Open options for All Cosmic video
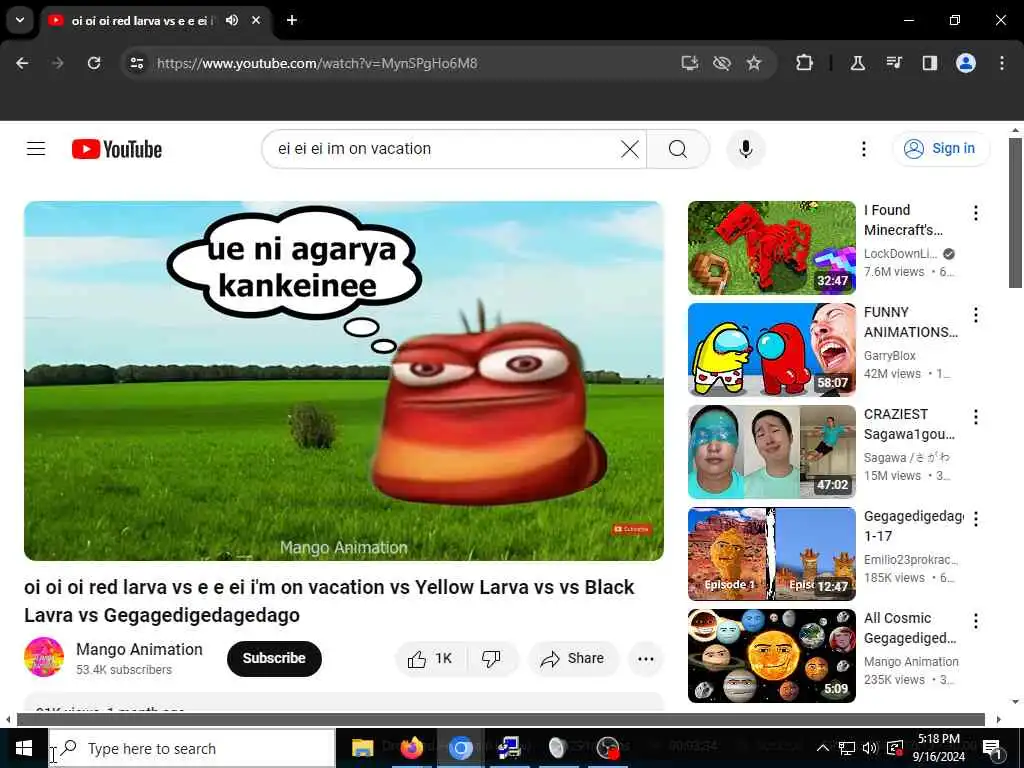This screenshot has height=768, width=1024. (976, 620)
